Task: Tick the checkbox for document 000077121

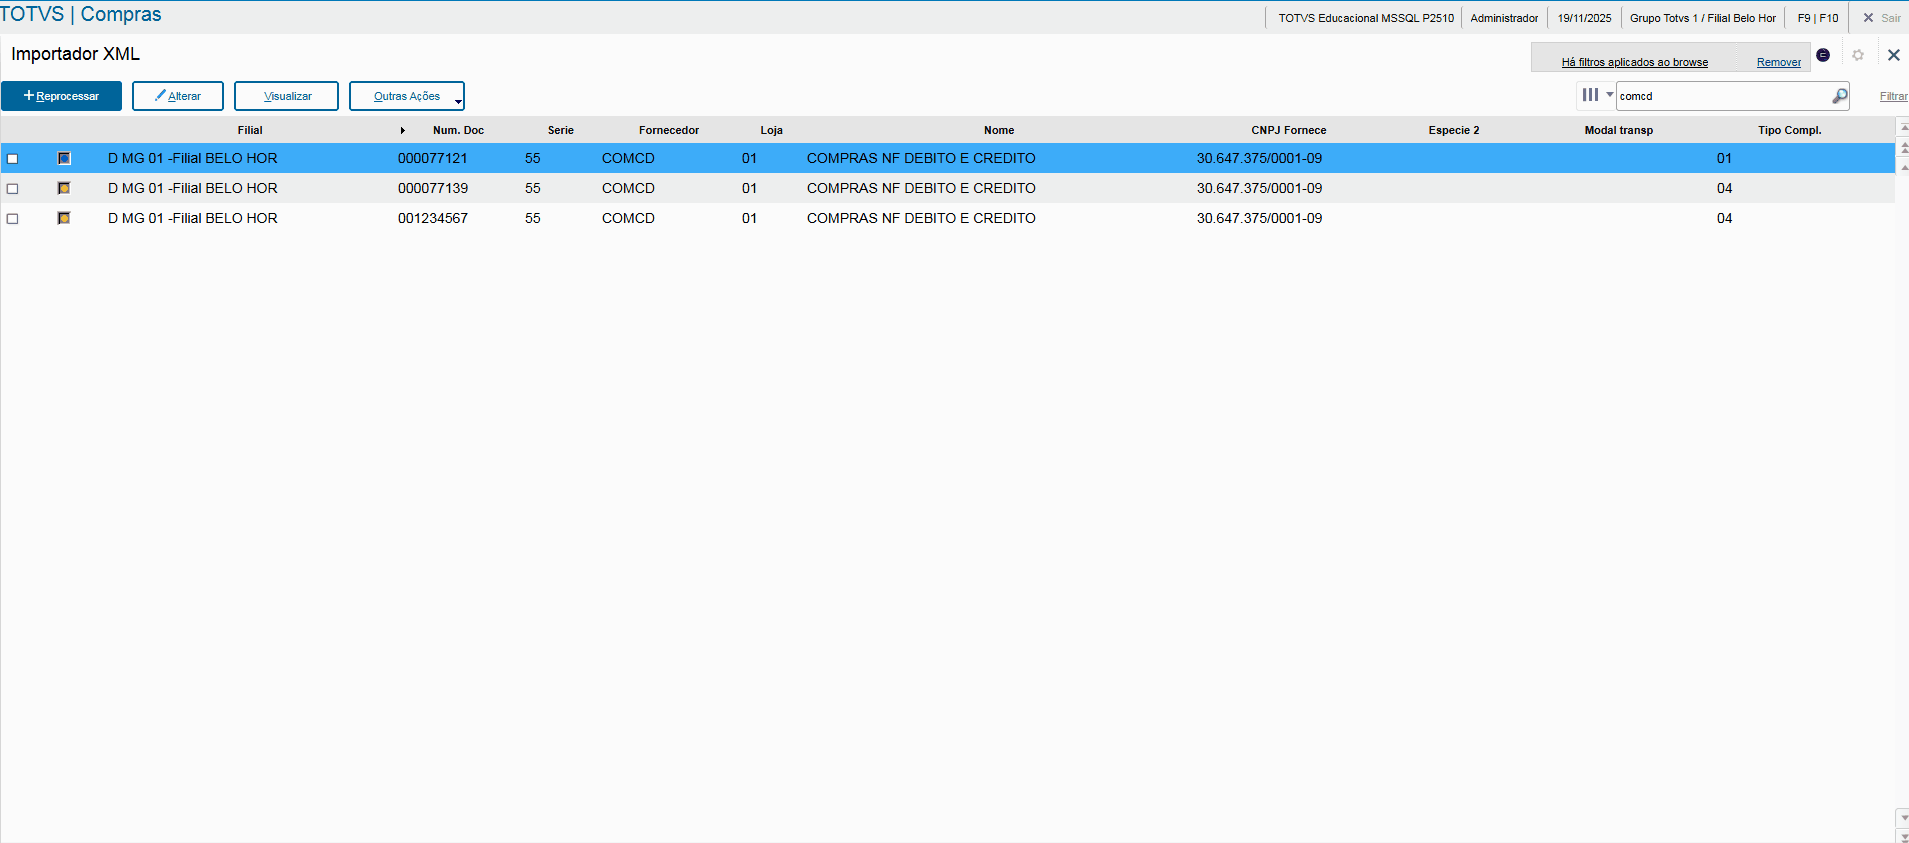Action: click(12, 159)
